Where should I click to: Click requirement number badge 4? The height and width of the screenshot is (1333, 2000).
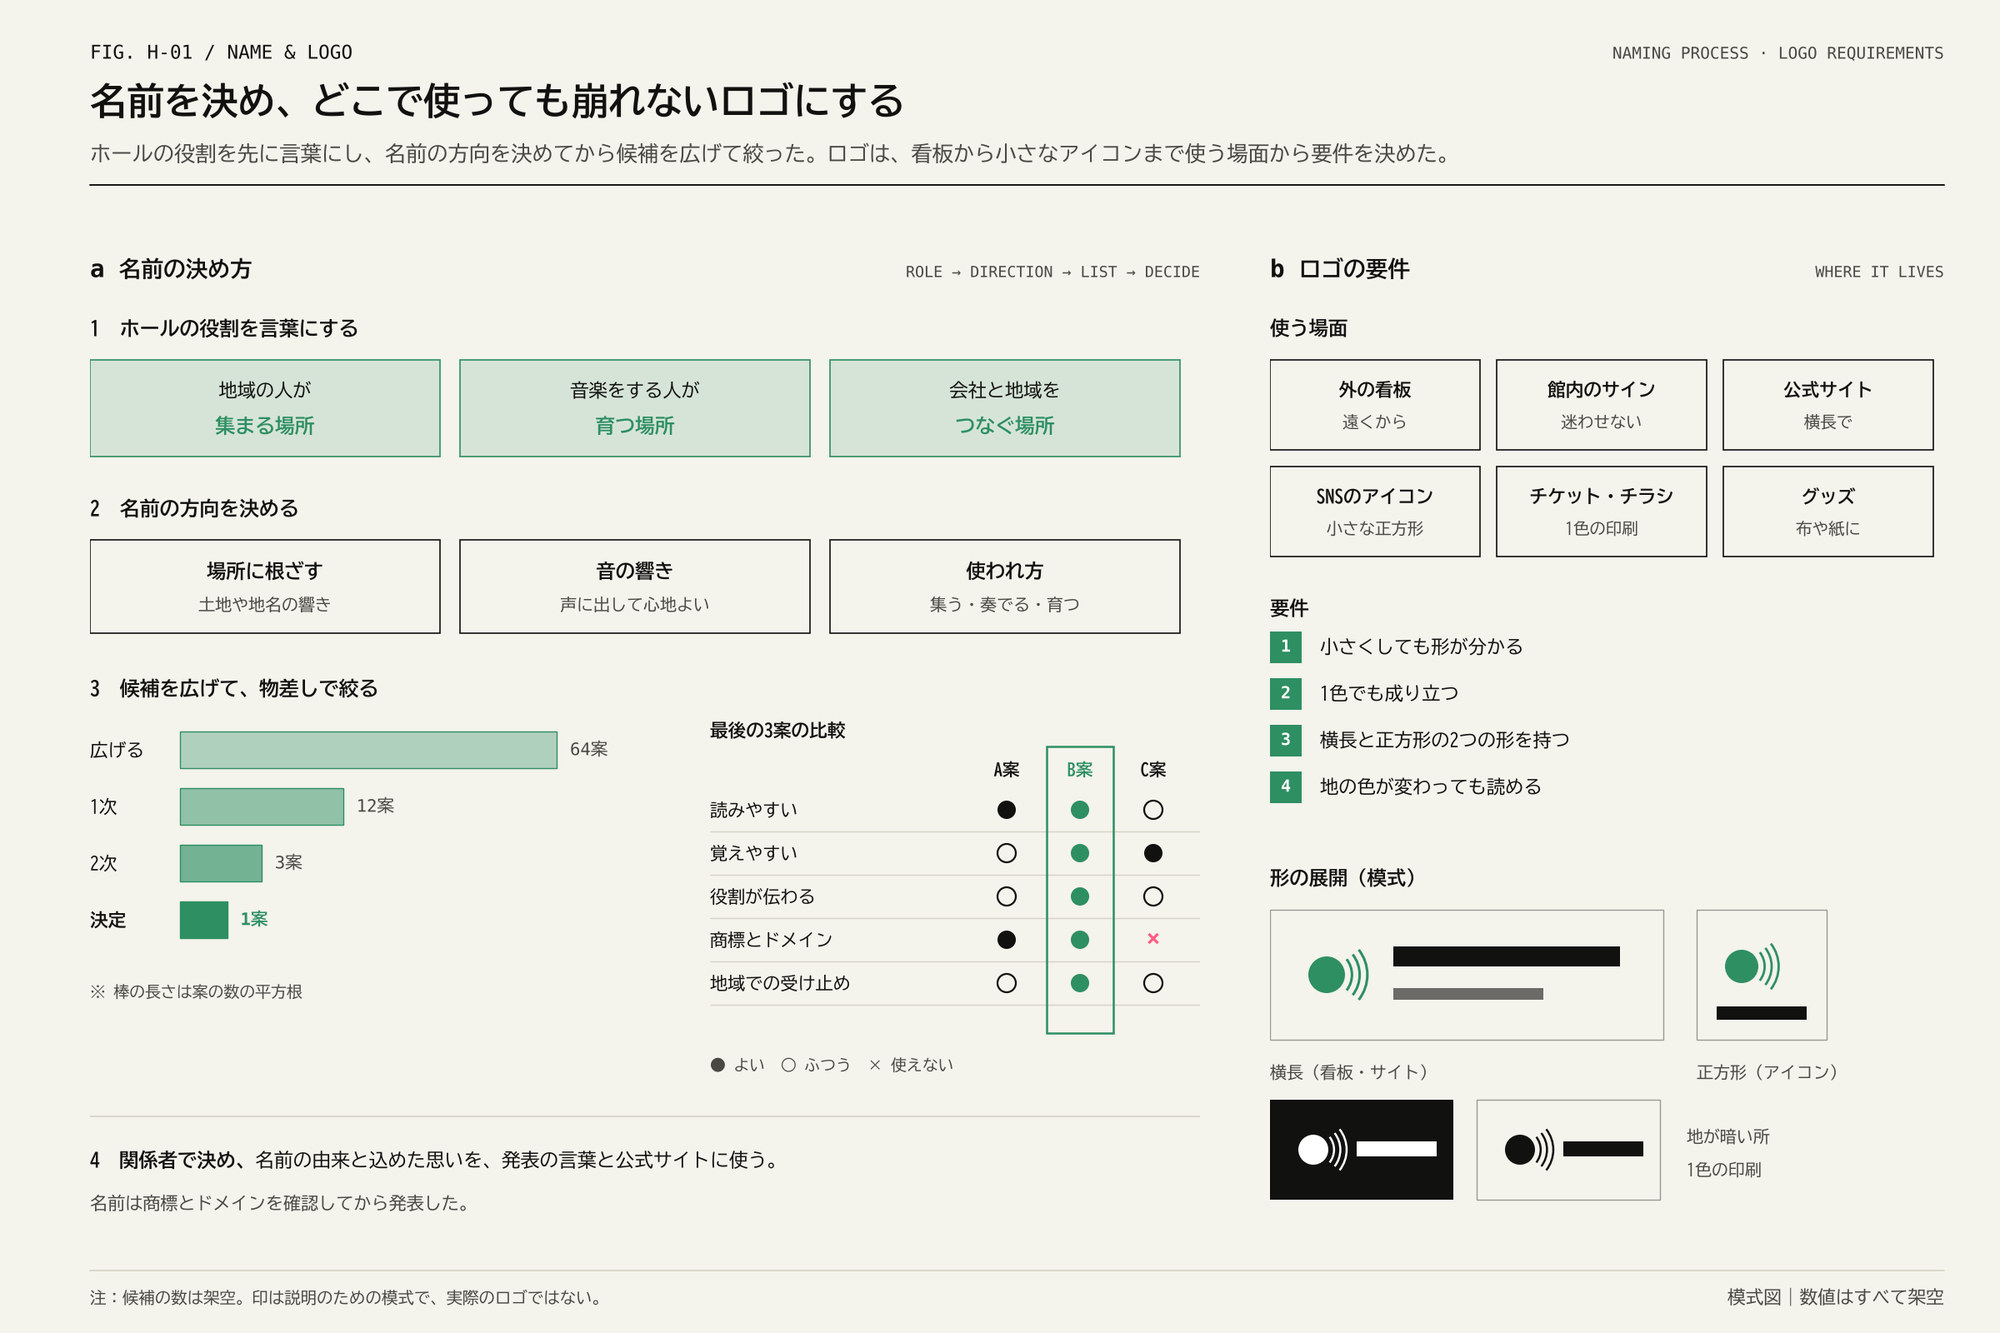coord(1286,787)
